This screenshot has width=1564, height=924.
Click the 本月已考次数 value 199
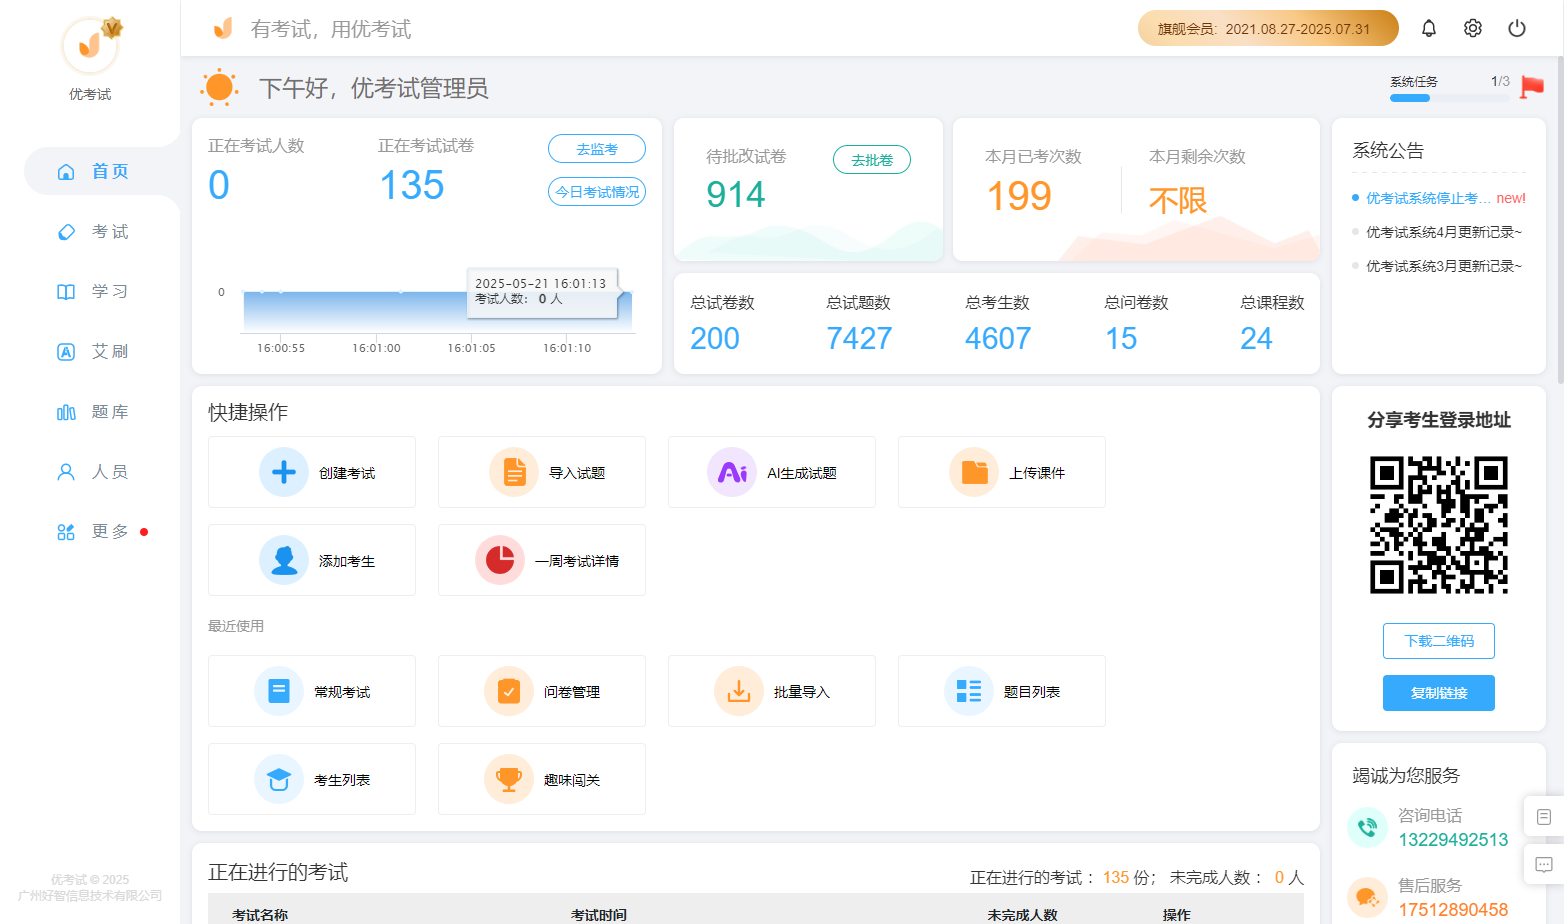1019,196
